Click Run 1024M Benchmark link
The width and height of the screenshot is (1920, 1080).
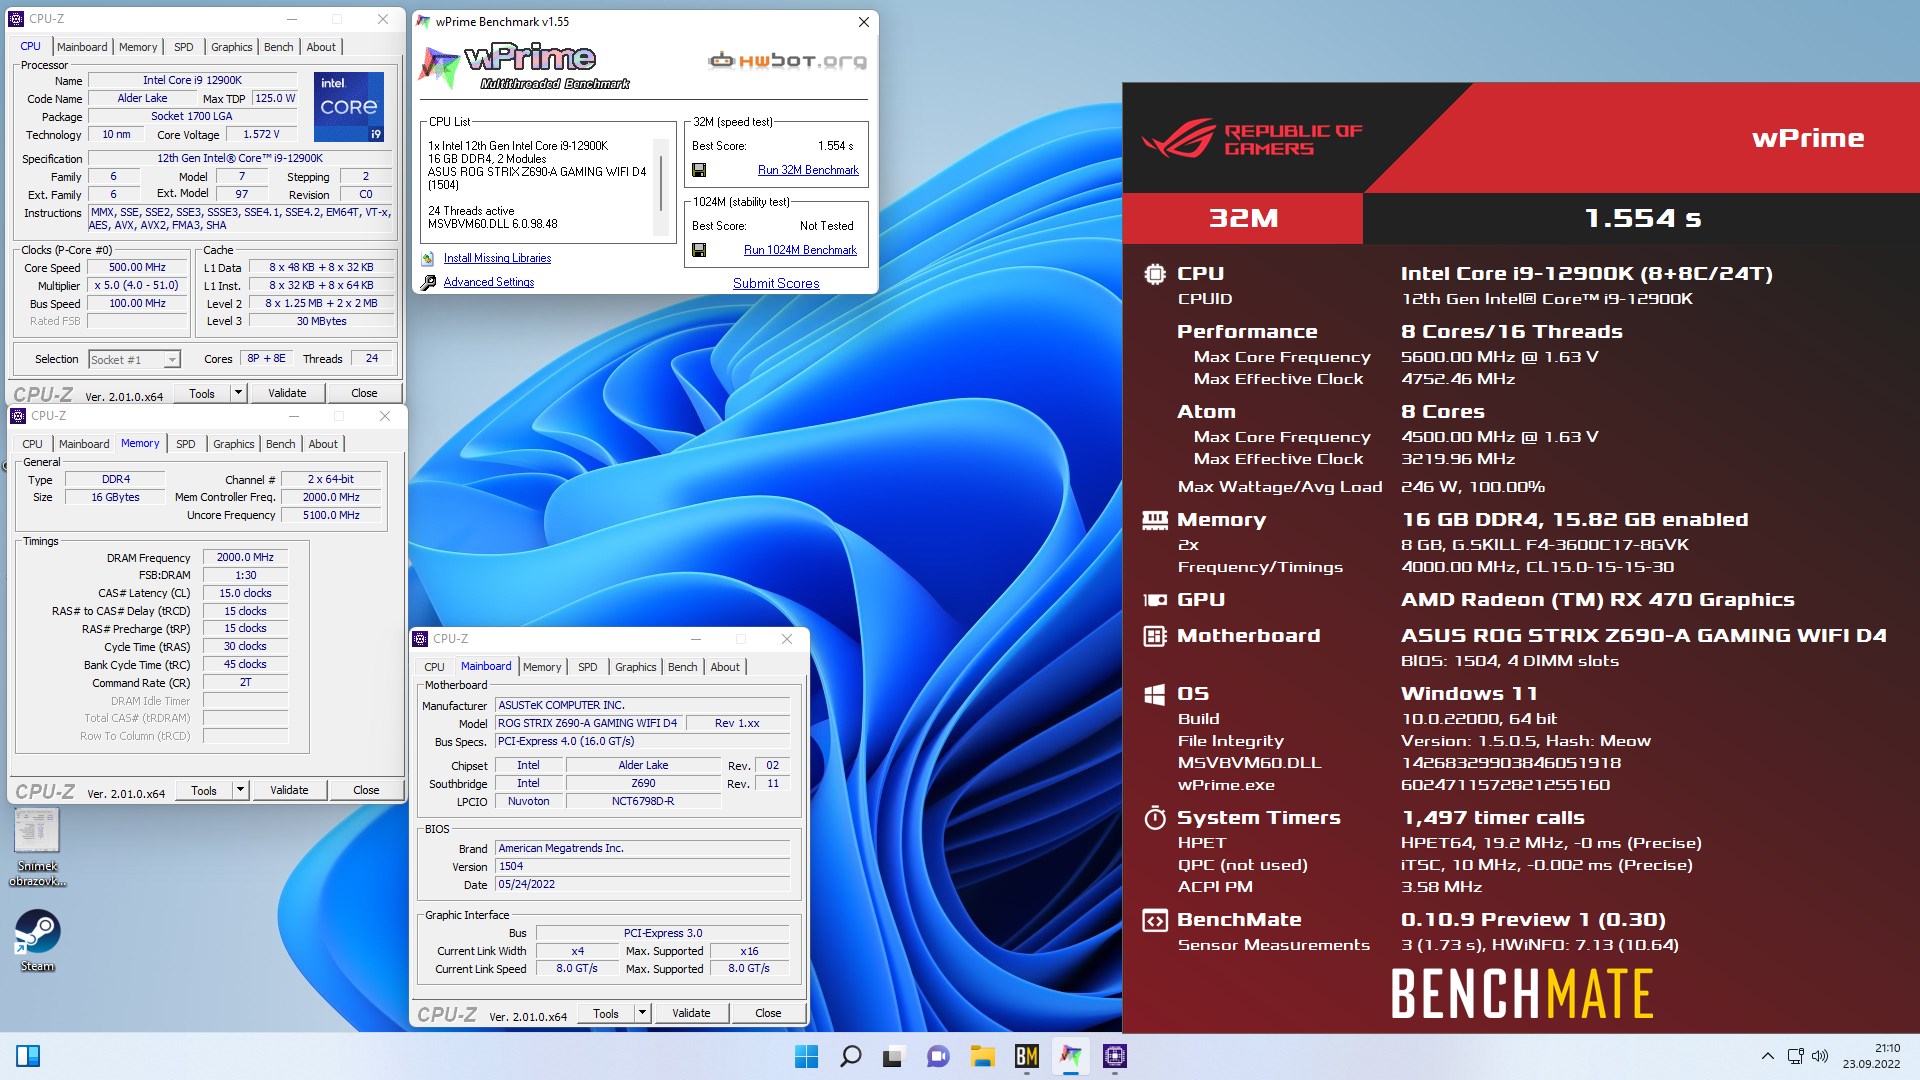point(800,250)
